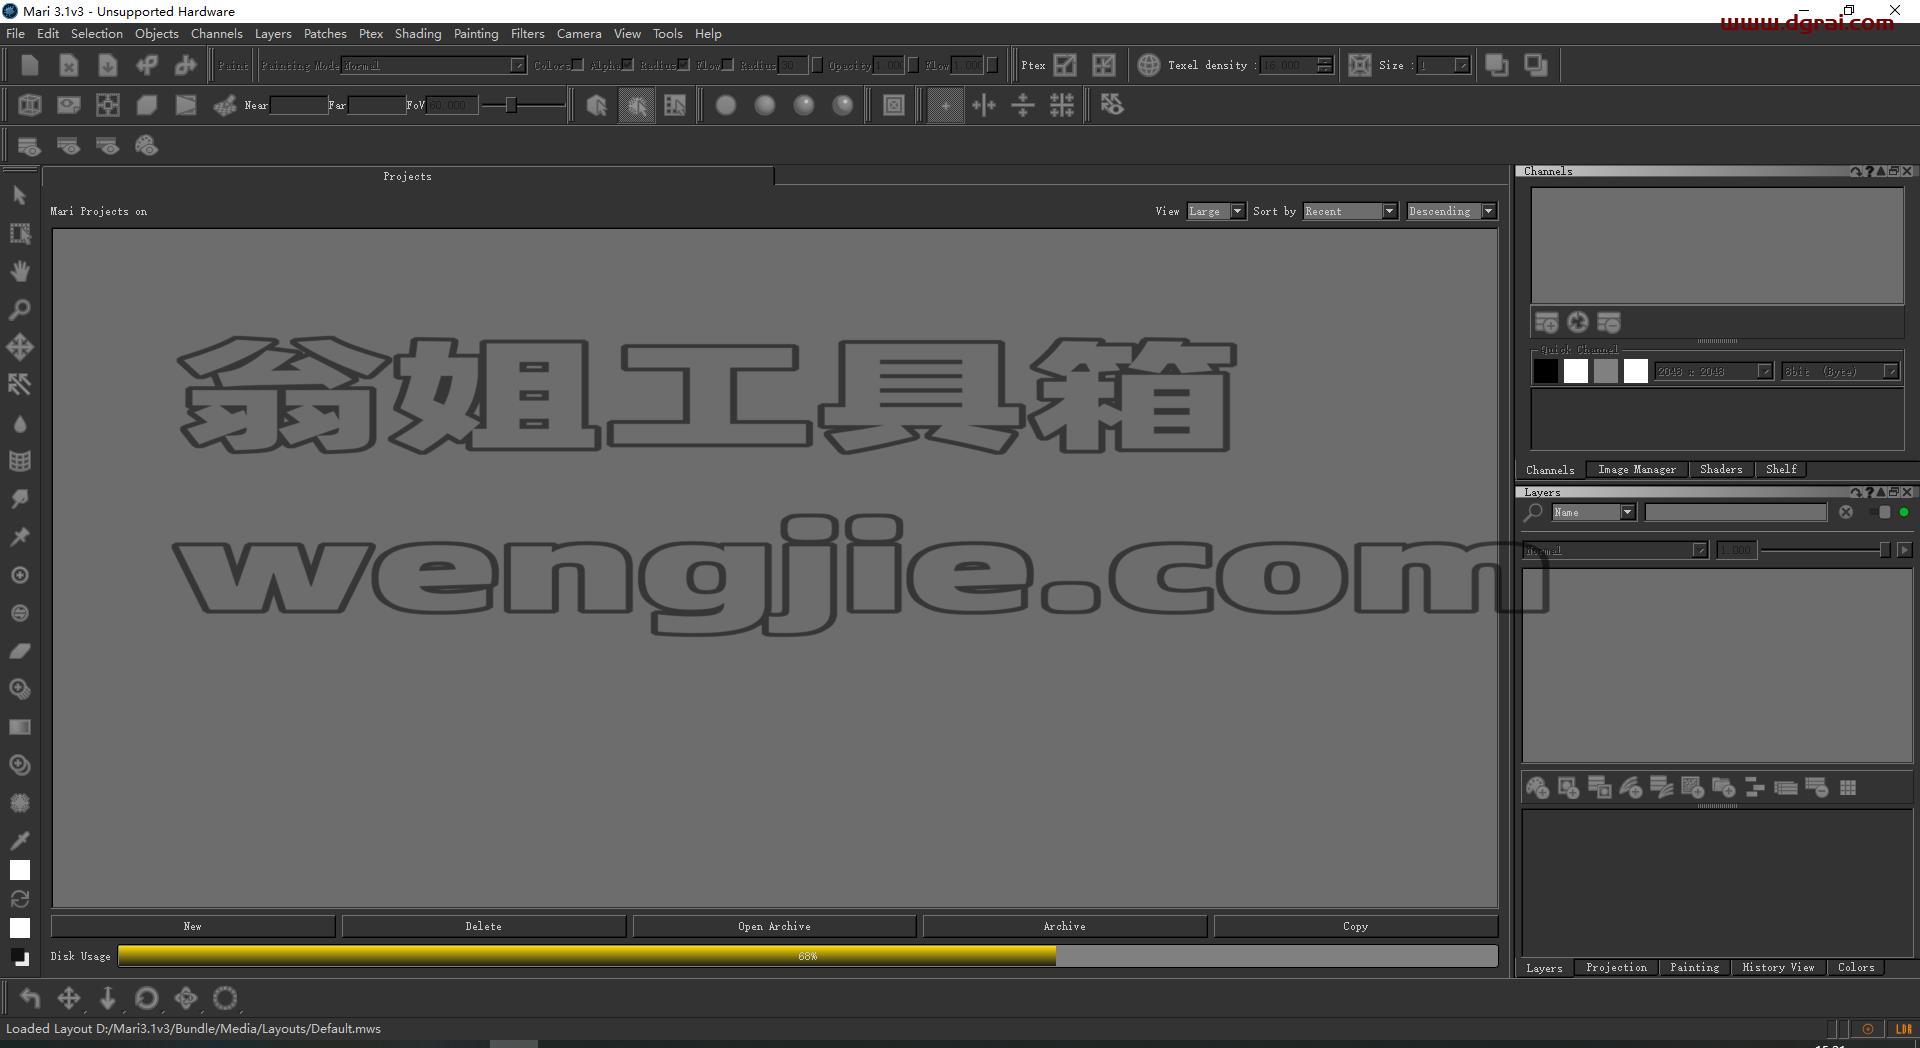Screen dimensions: 1920x1048
Task: Open the layer blend mode Normal dropdown
Action: (x=1615, y=550)
